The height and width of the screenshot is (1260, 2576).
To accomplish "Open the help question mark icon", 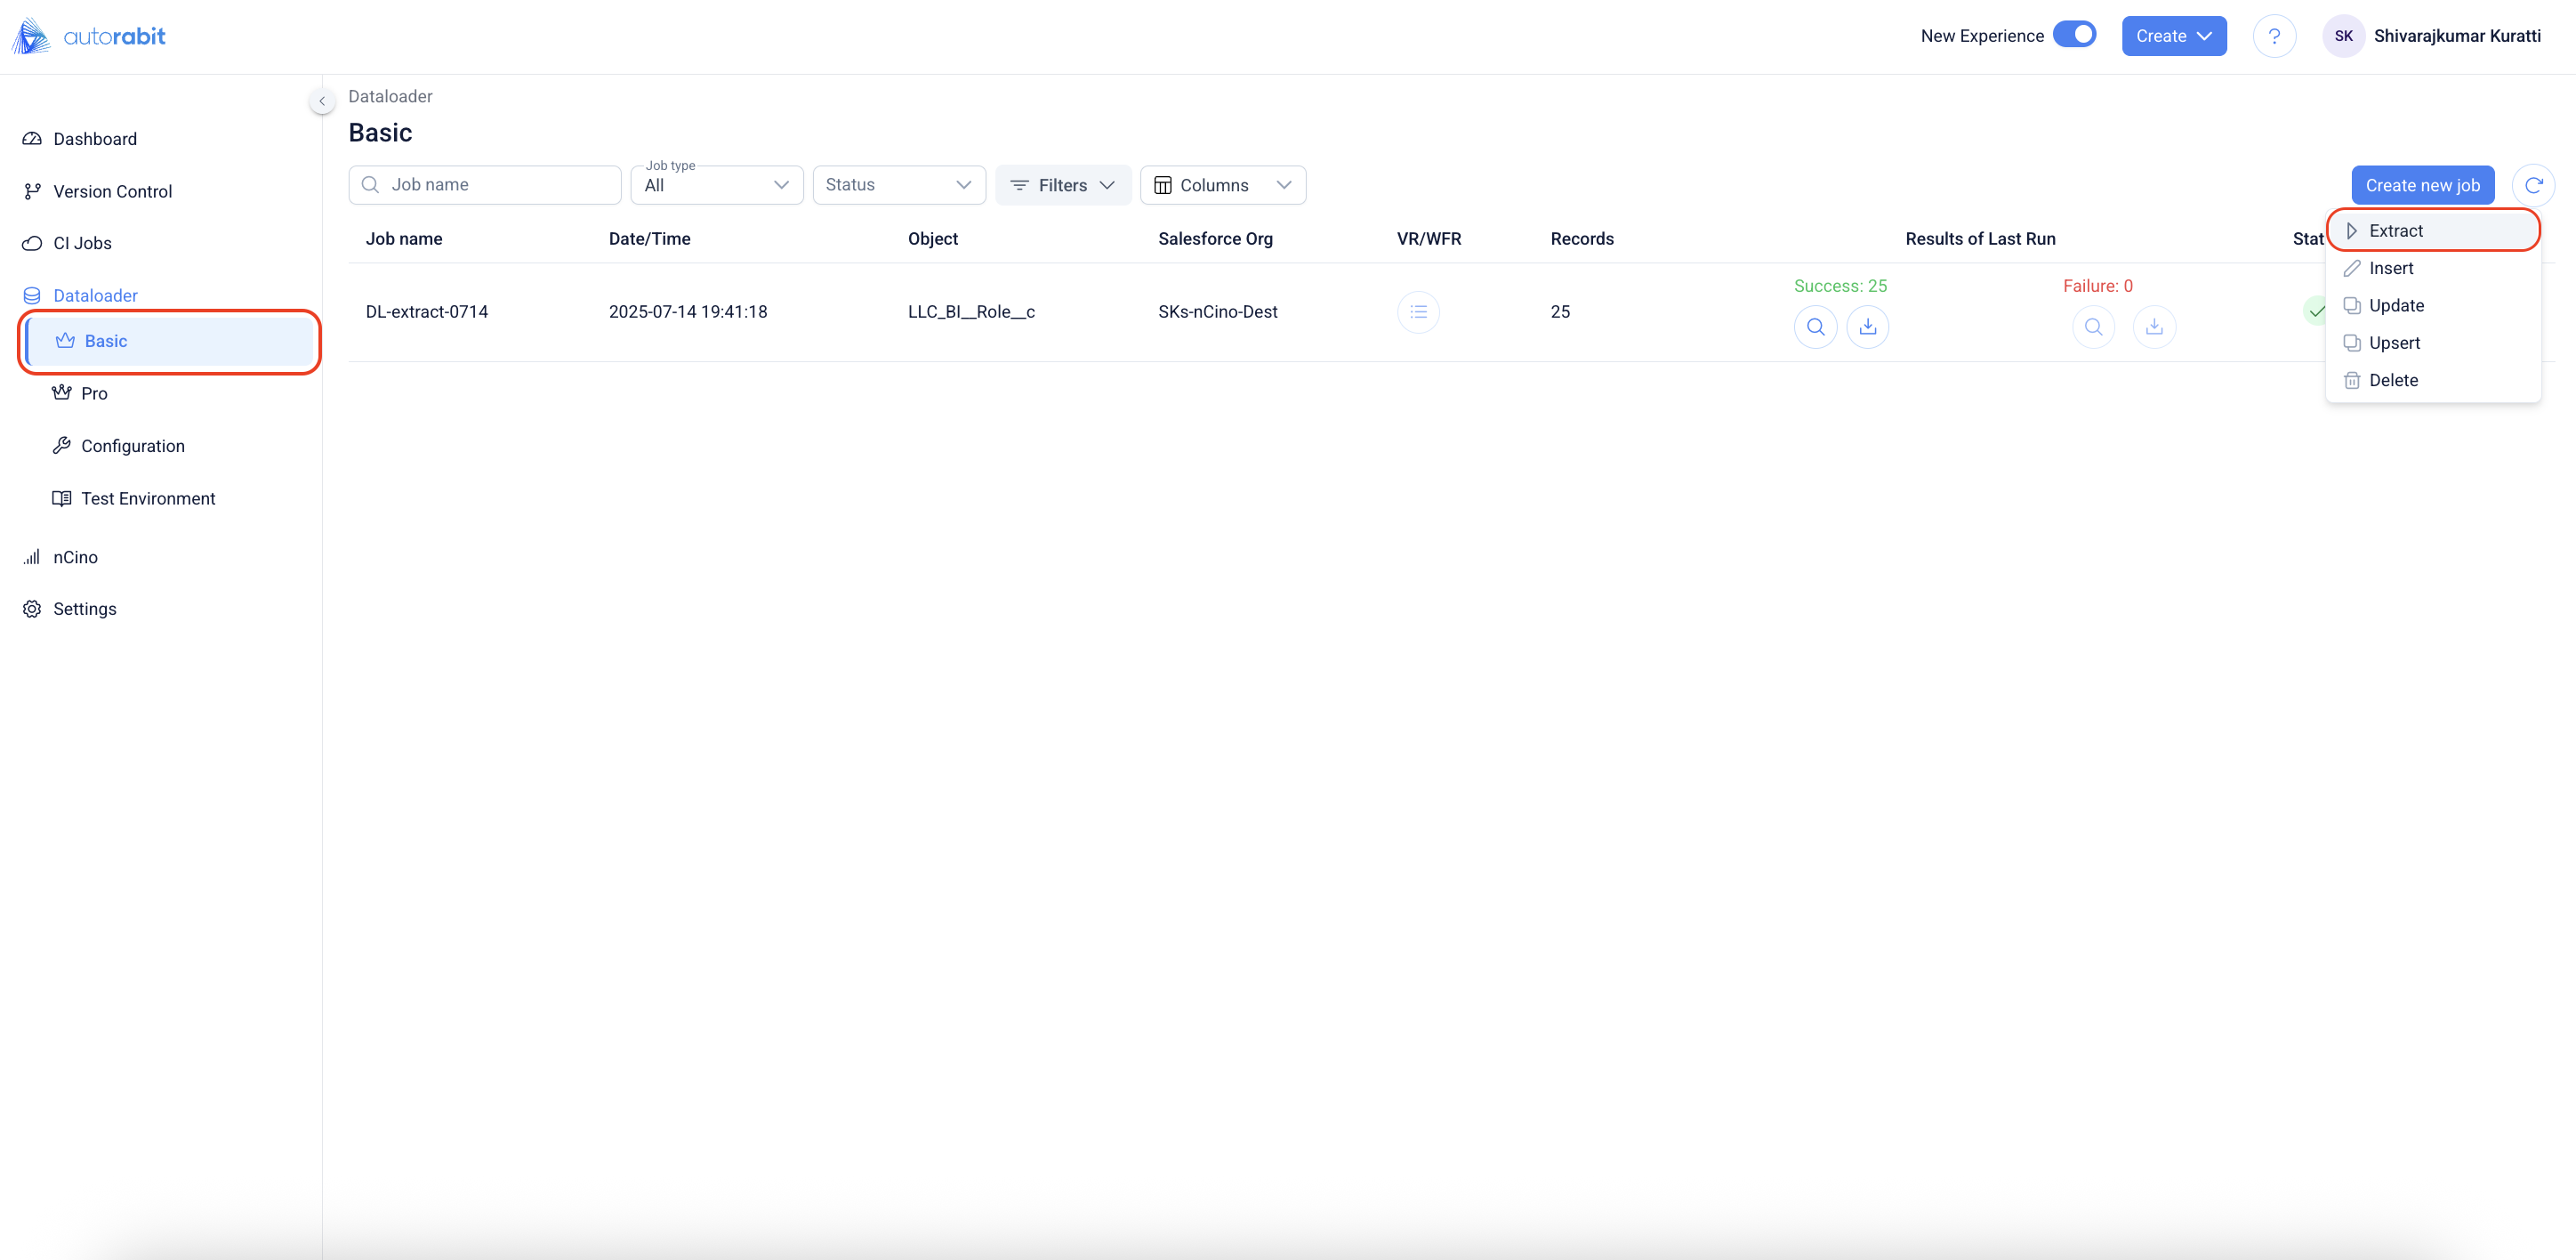I will 2274,36.
